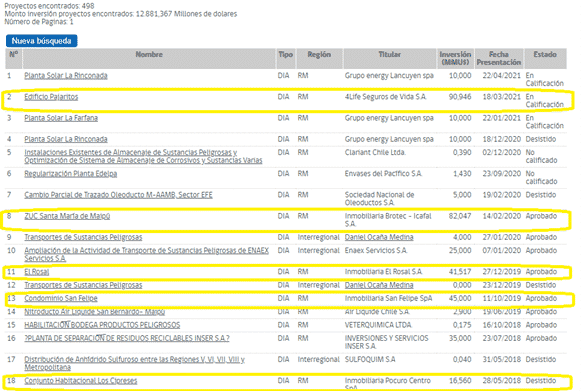Select Inmobiliaria Brotec - Icafal S.A. cell

tap(388, 220)
